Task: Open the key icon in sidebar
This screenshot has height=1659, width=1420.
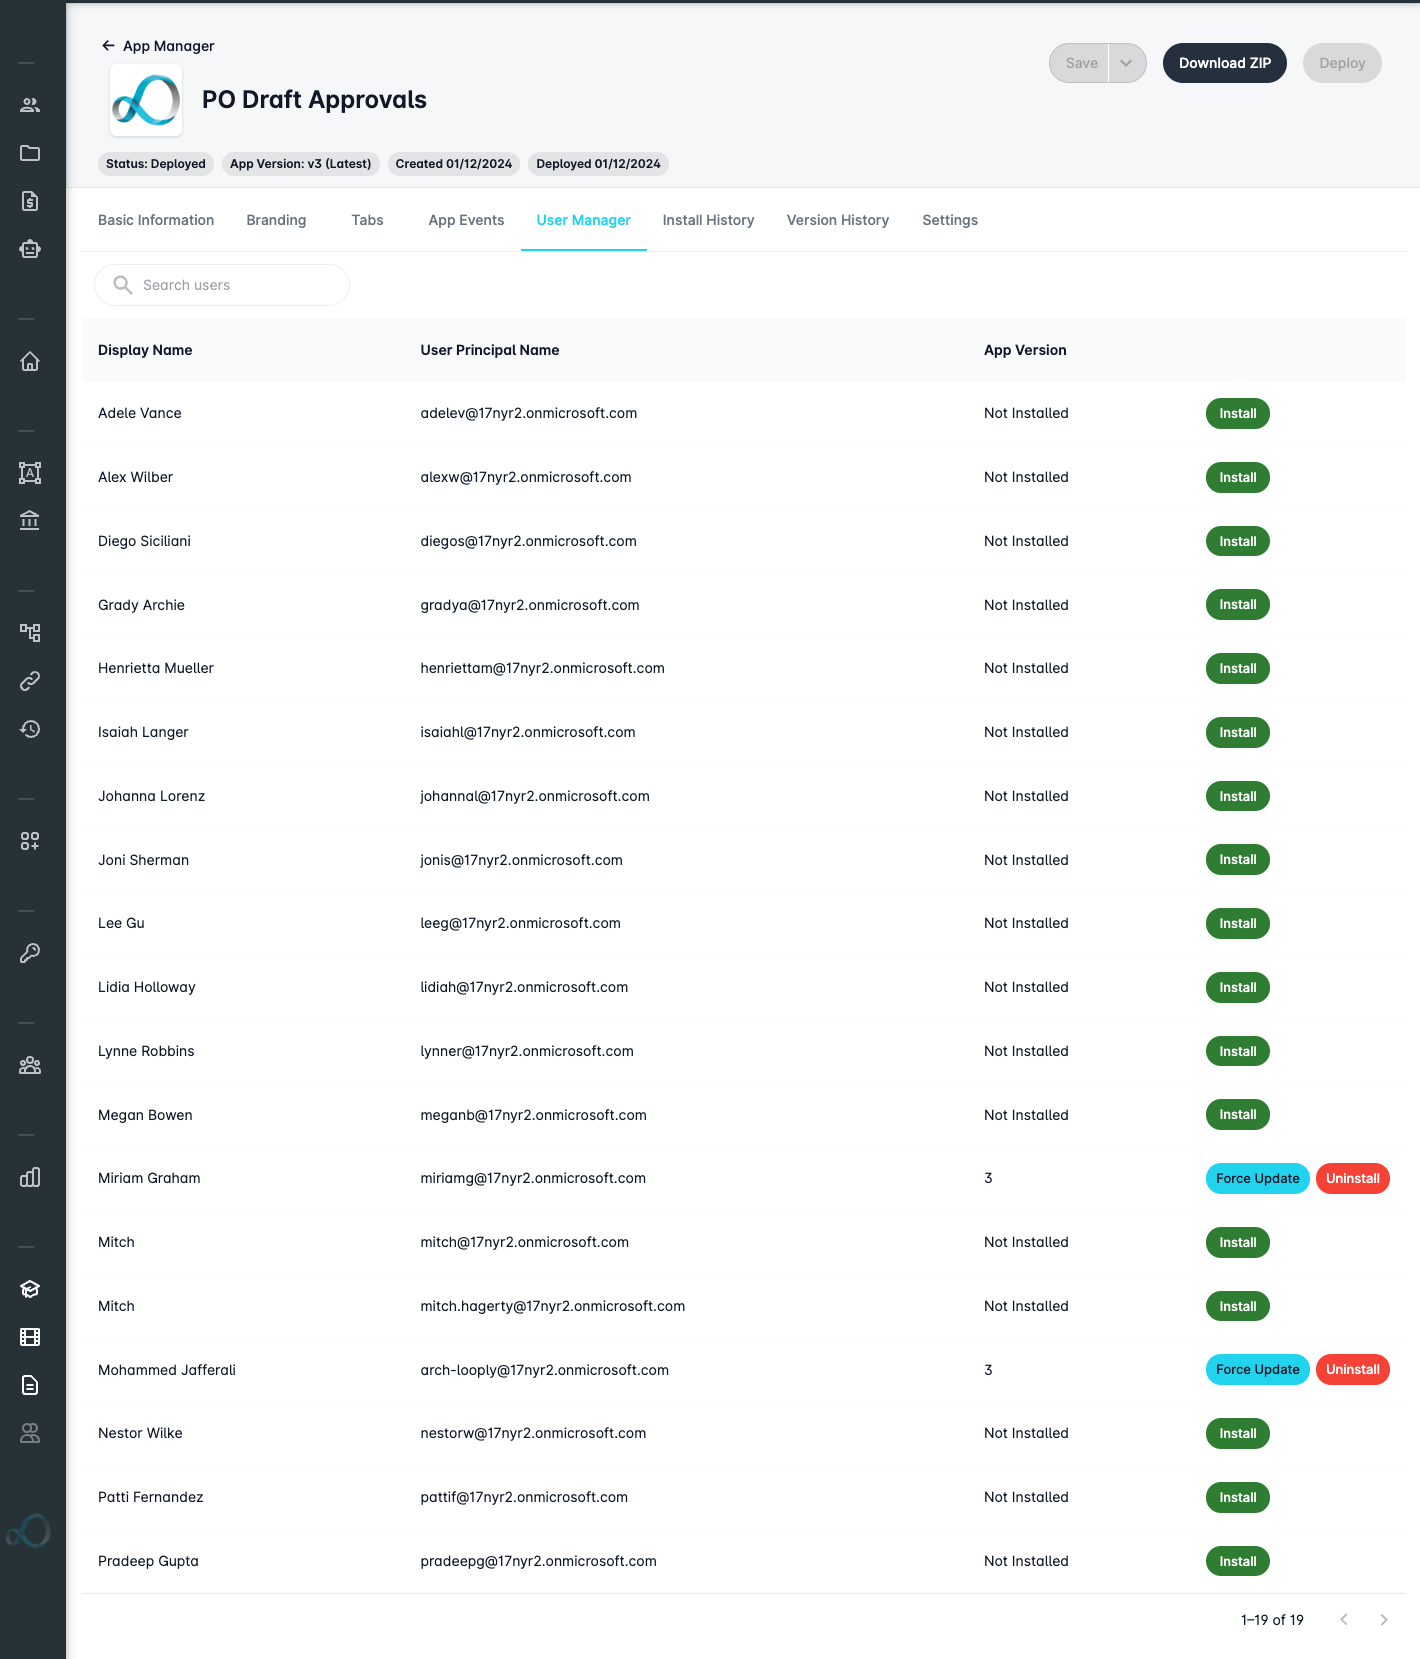Action: [30, 953]
